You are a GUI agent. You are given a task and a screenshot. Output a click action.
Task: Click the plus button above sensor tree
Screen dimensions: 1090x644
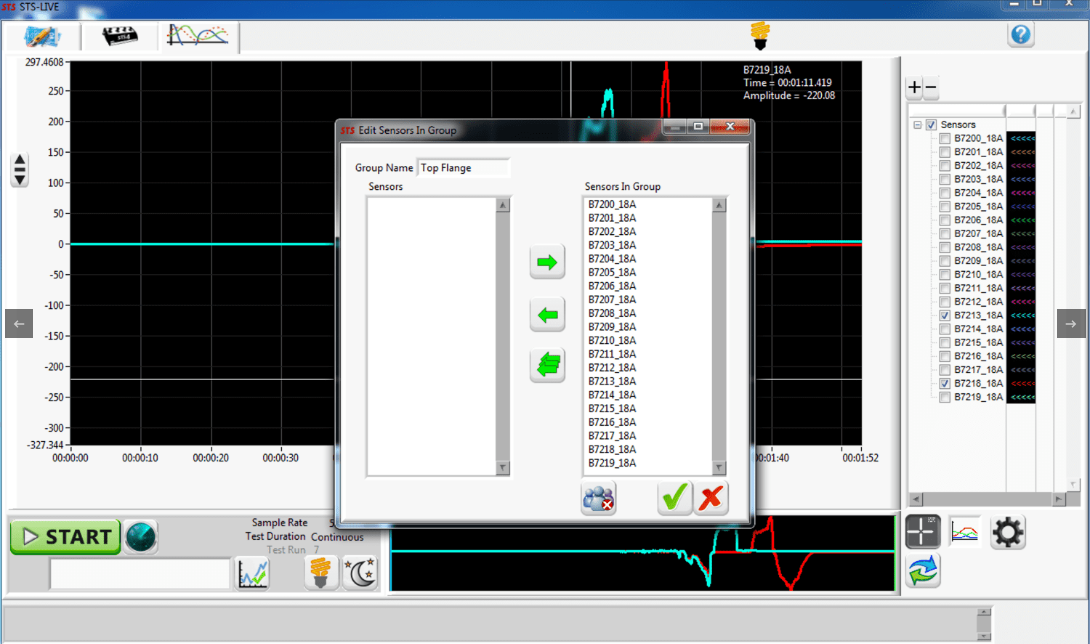tap(914, 88)
